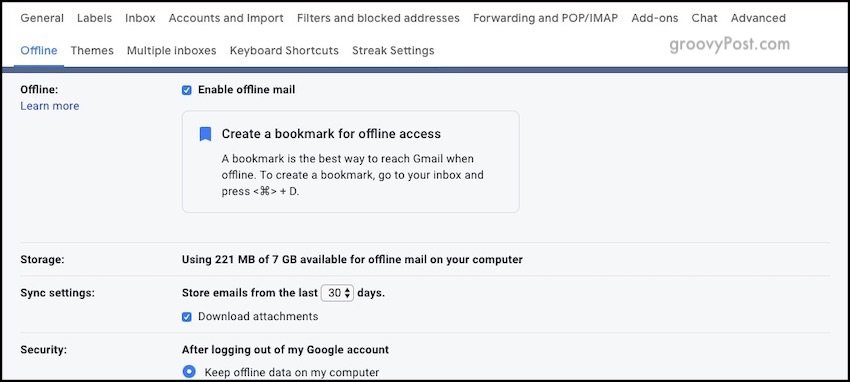
Task: Switch to the Add-ons tab
Action: tap(655, 18)
